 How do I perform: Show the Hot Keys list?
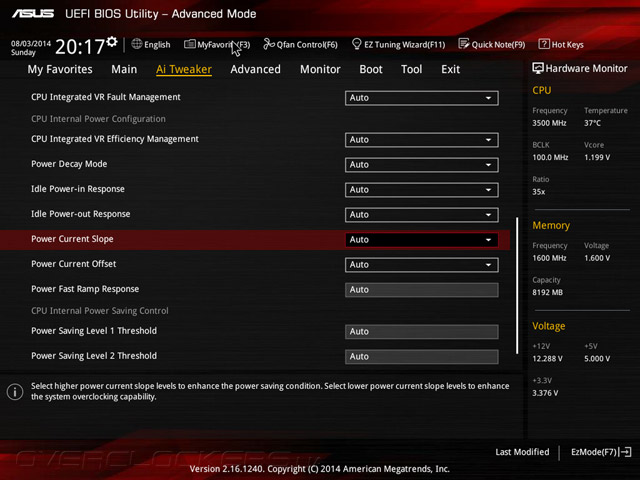(561, 44)
